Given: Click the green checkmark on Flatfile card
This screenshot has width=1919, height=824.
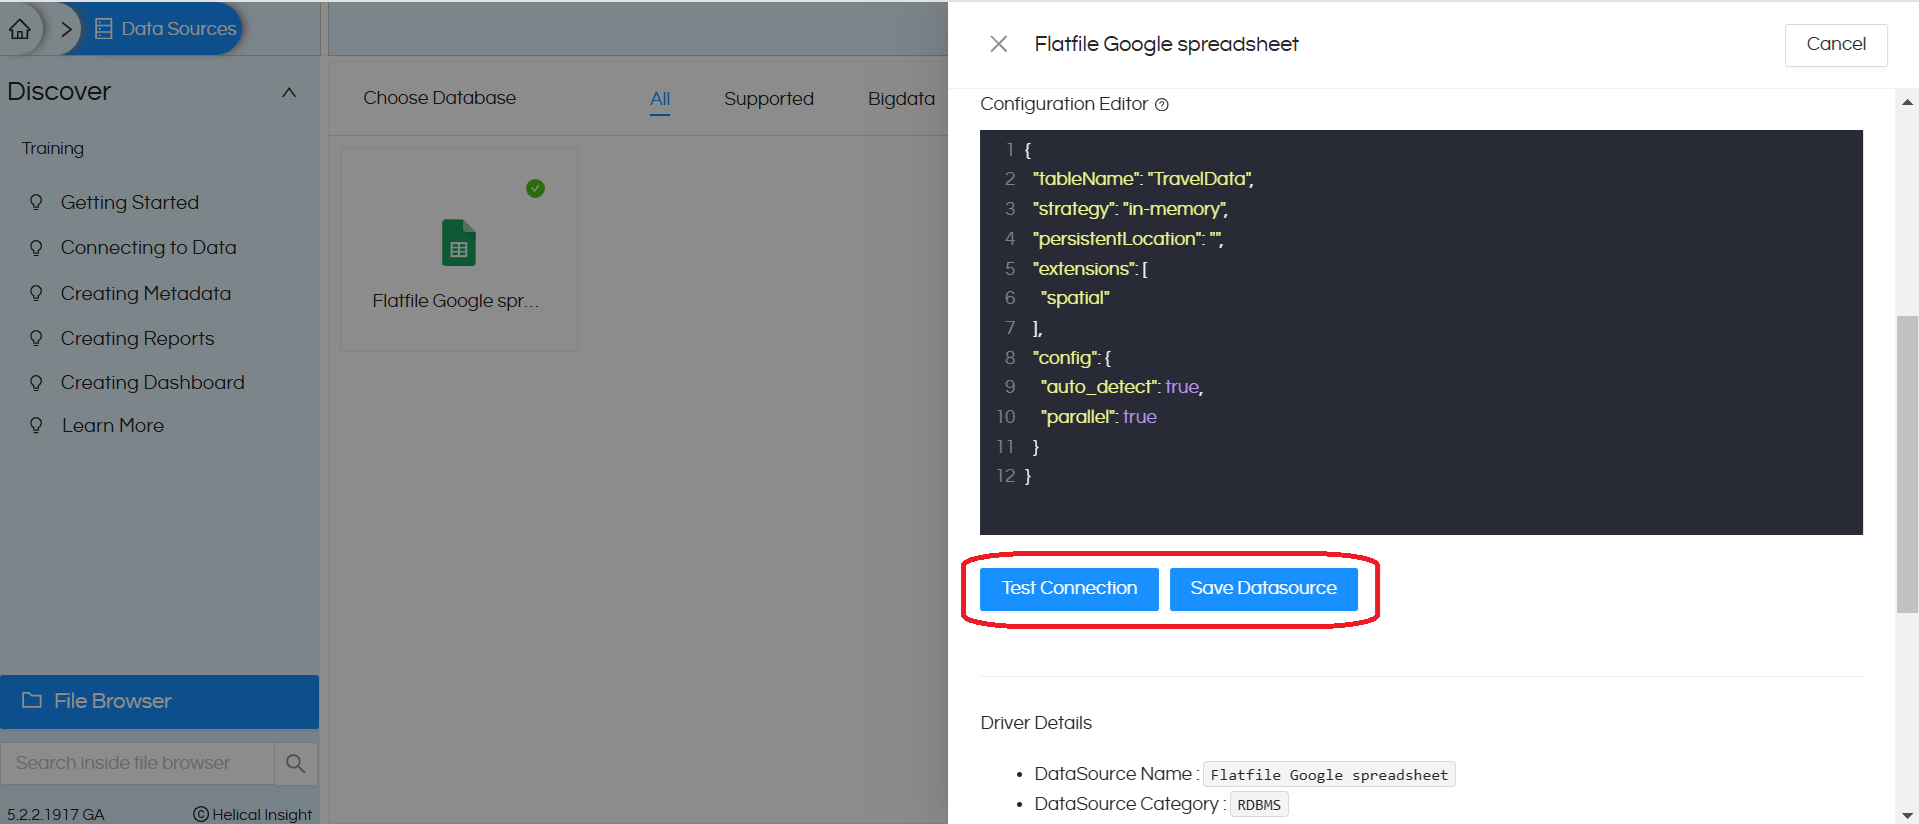Looking at the screenshot, I should click(x=536, y=188).
